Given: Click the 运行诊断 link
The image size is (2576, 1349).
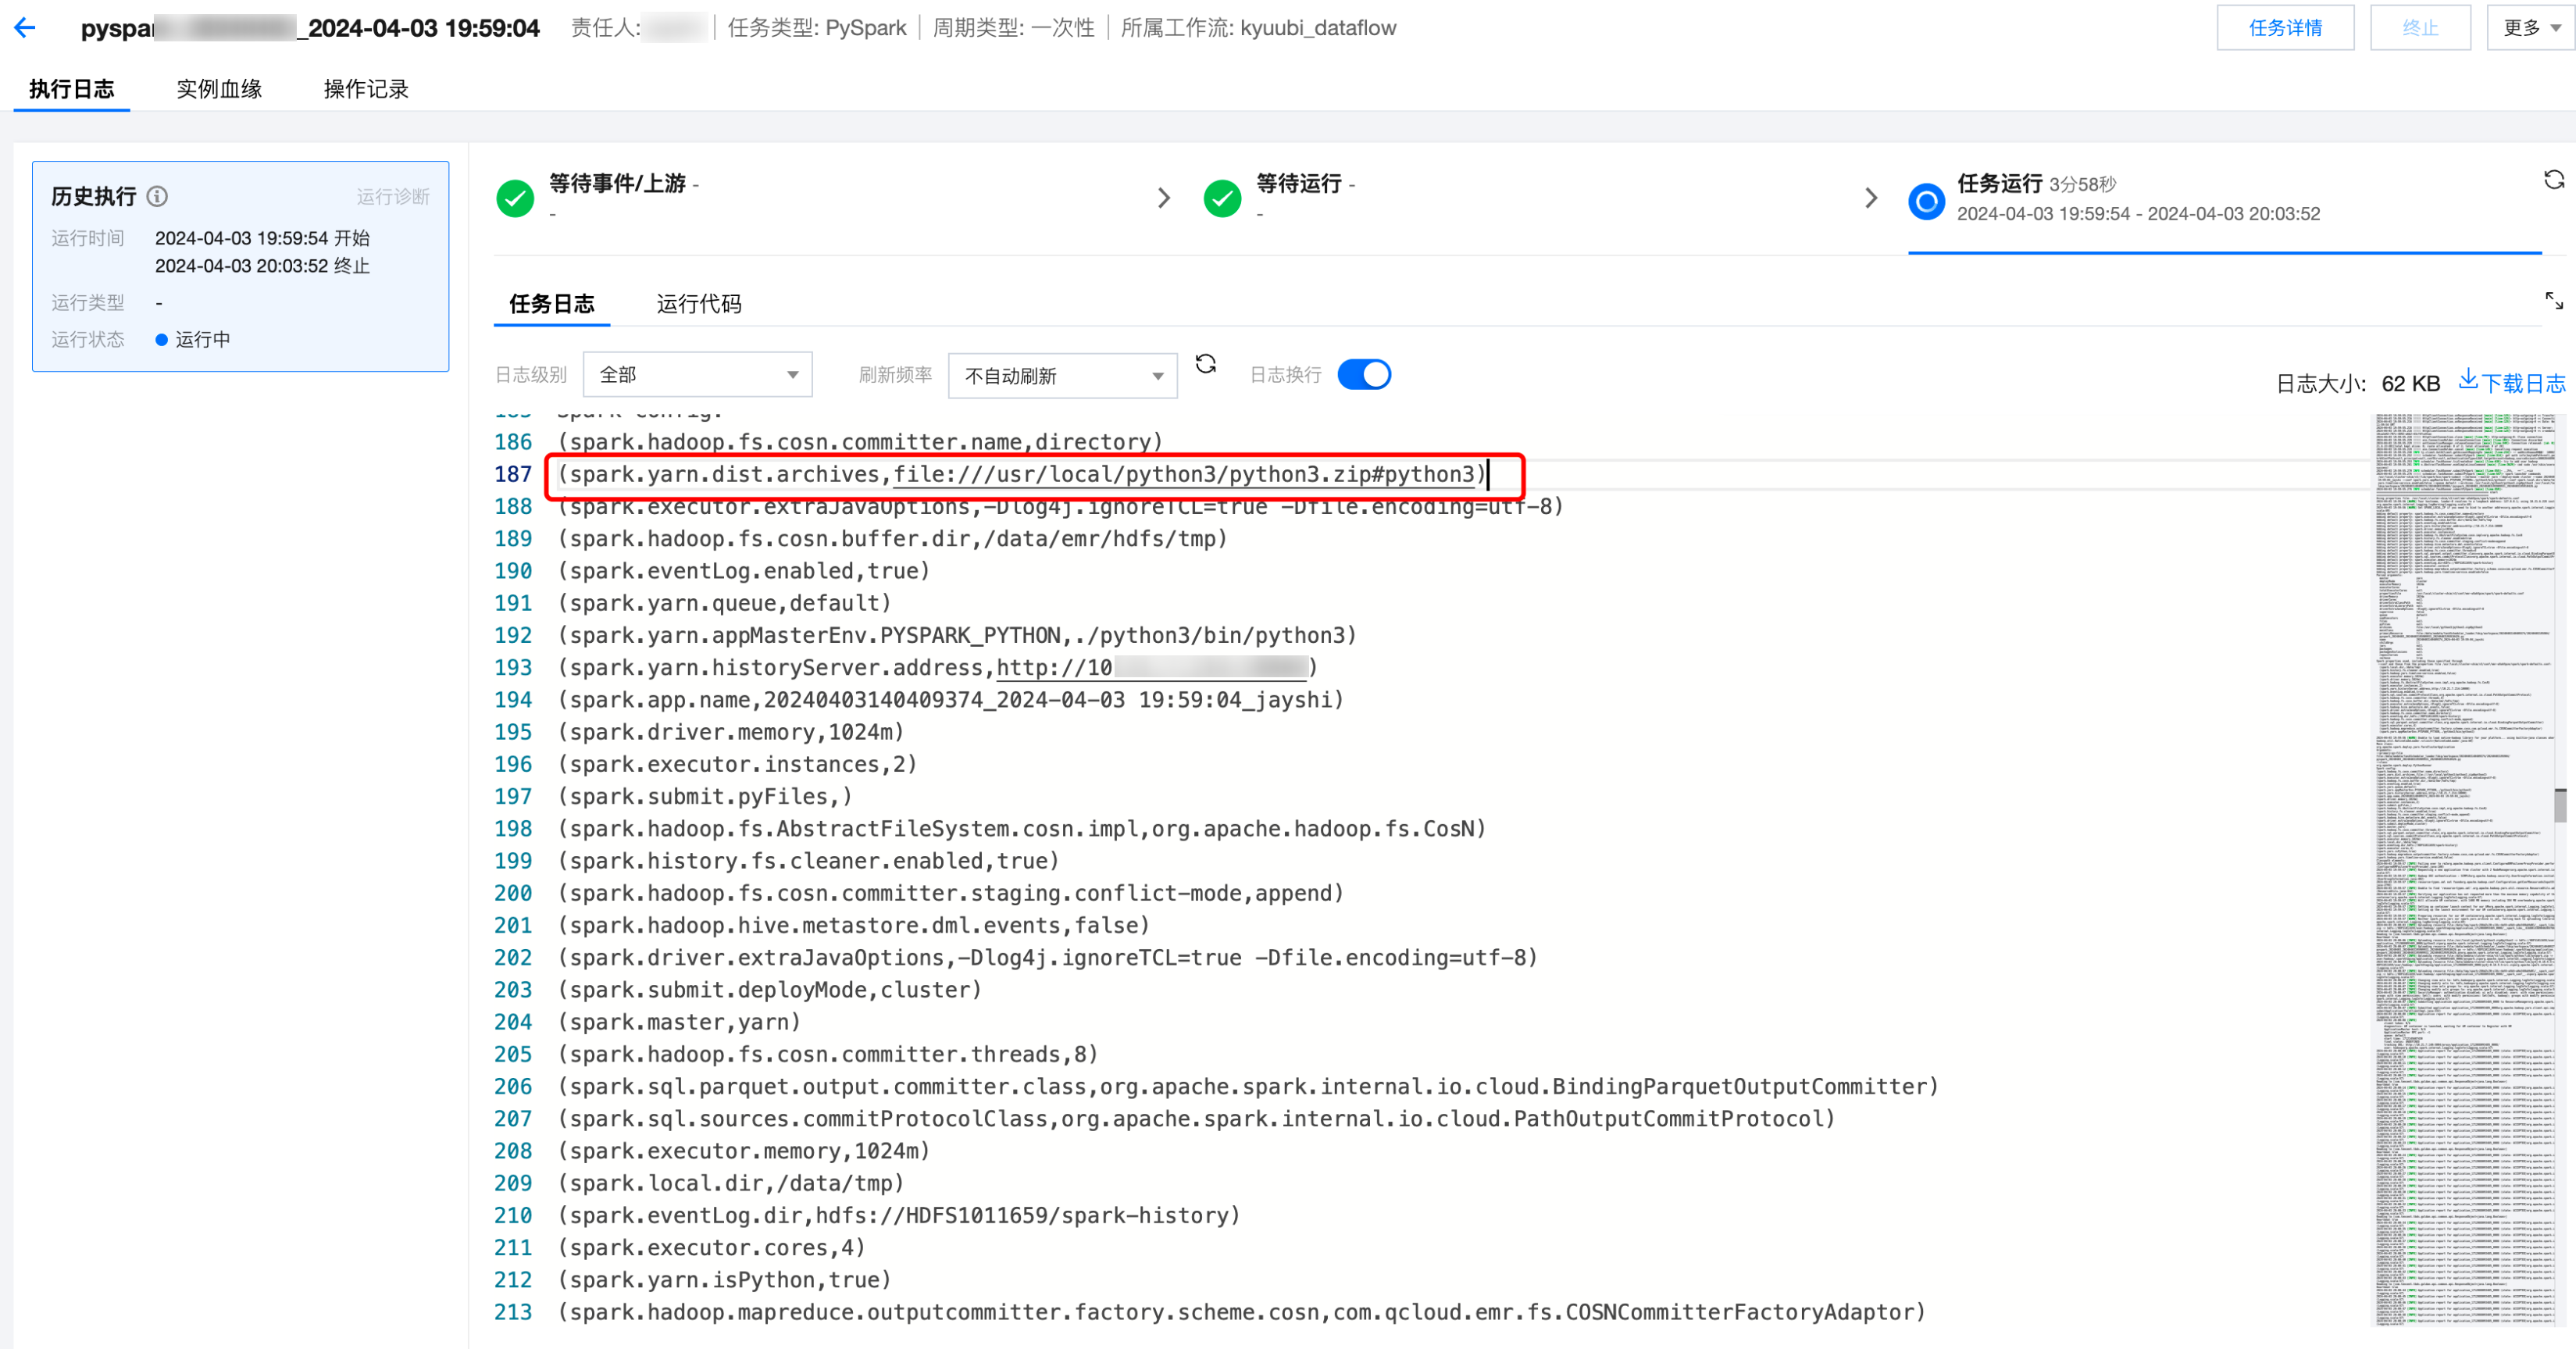Looking at the screenshot, I should (393, 197).
